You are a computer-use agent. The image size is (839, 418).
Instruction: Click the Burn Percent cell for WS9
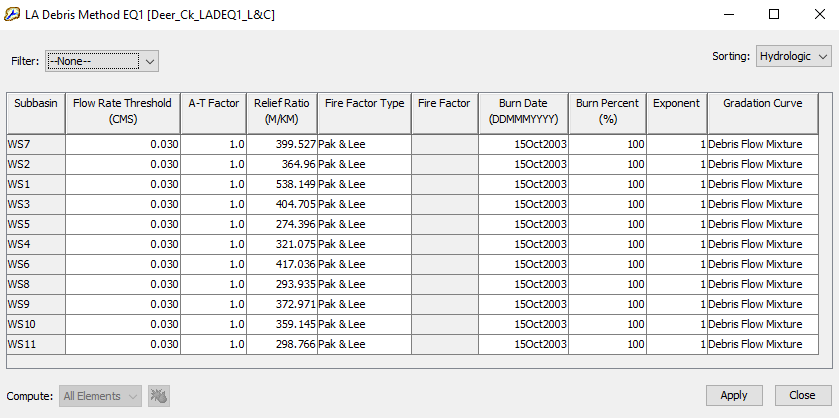(x=607, y=305)
